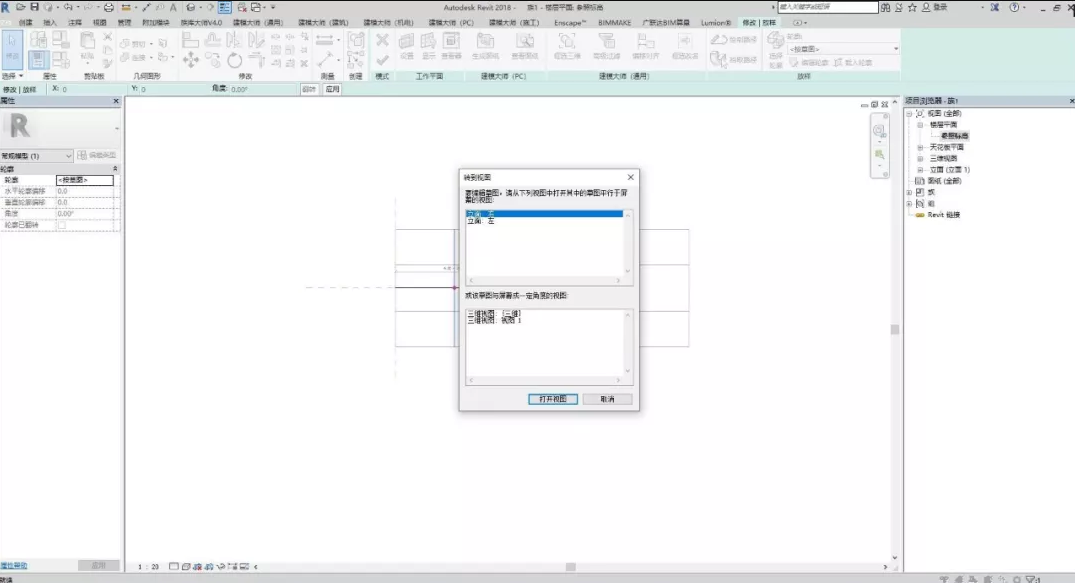Click the red X cancel mode icon
1075x583 pixels.
[382, 40]
